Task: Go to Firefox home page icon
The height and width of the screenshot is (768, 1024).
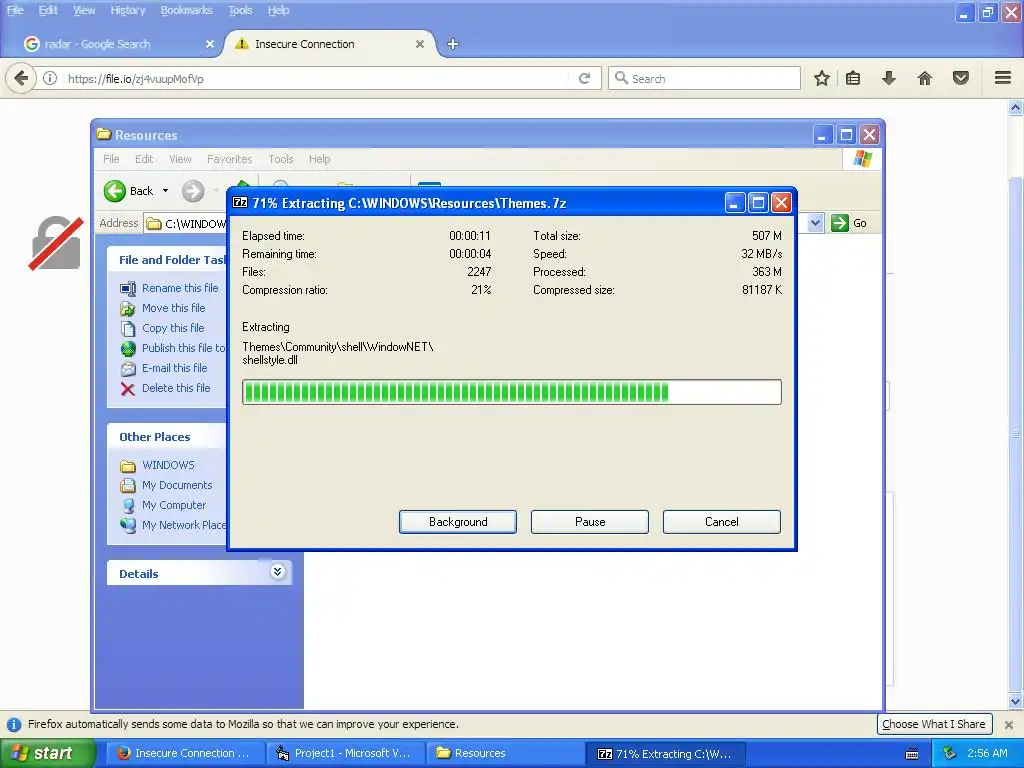Action: tap(925, 78)
